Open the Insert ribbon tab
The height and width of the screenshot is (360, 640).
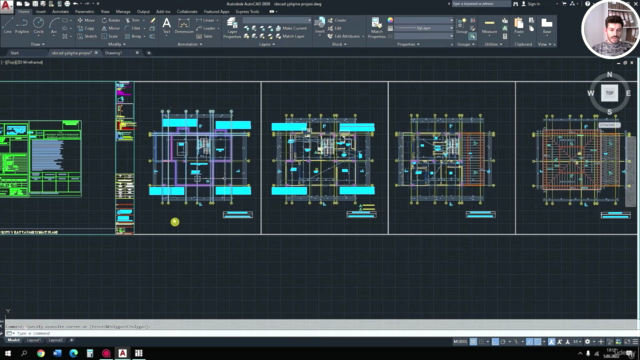[41, 11]
